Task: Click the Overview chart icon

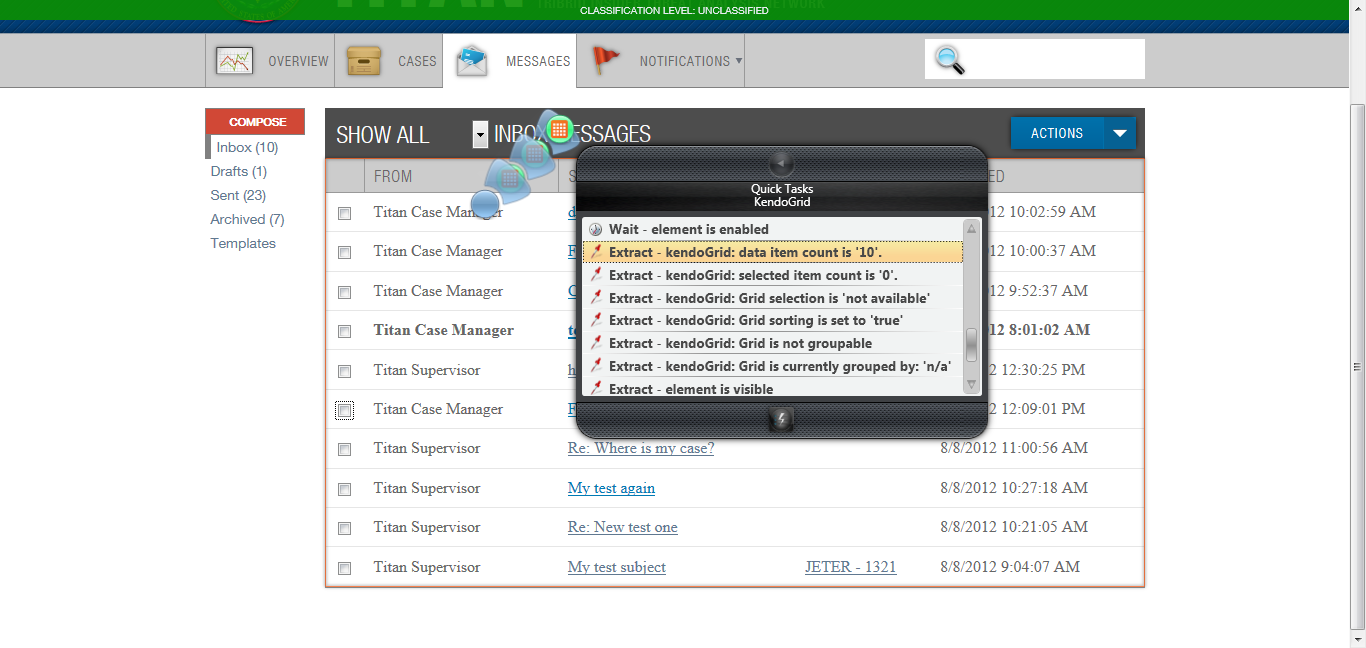Action: point(234,61)
